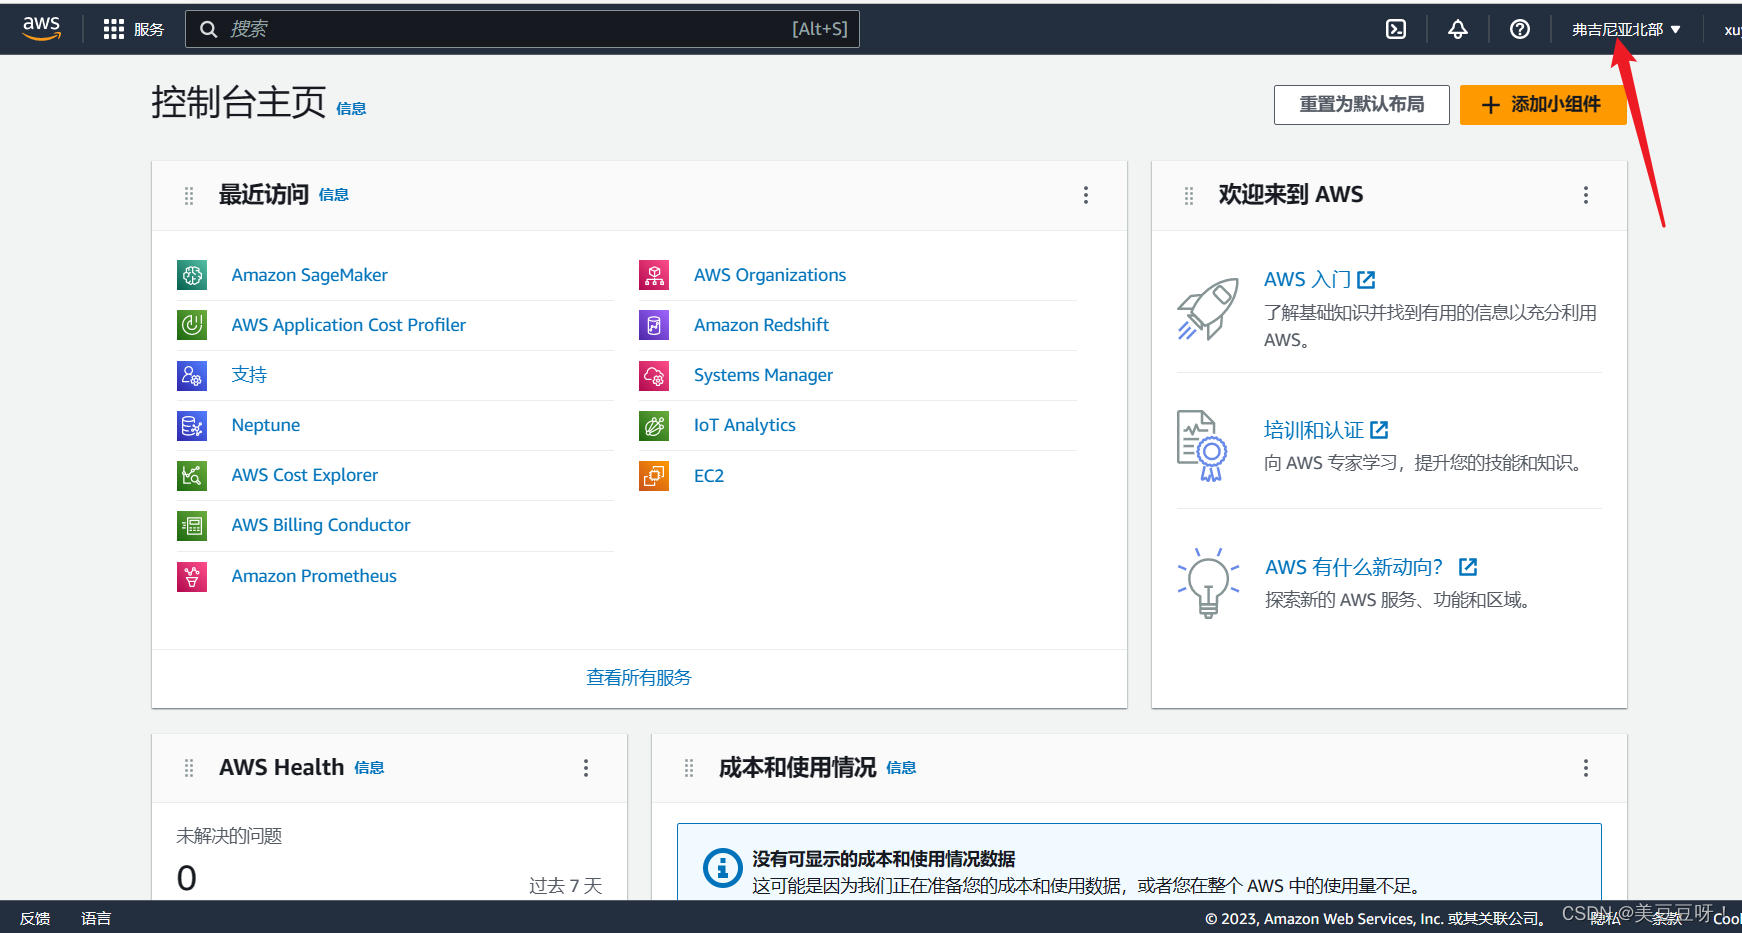The image size is (1742, 933).
Task: Click the Neptune service icon
Action: tap(192, 425)
